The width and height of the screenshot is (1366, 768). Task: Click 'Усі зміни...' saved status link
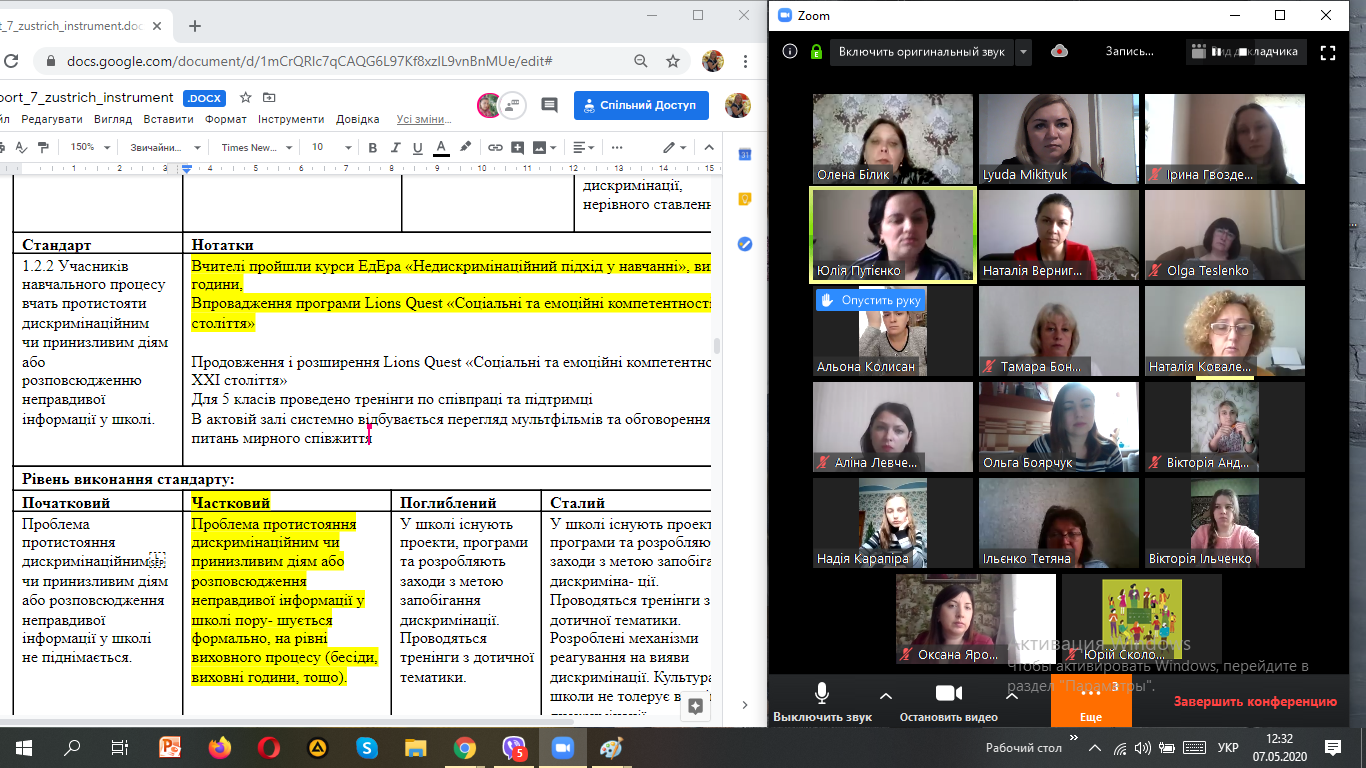(423, 119)
